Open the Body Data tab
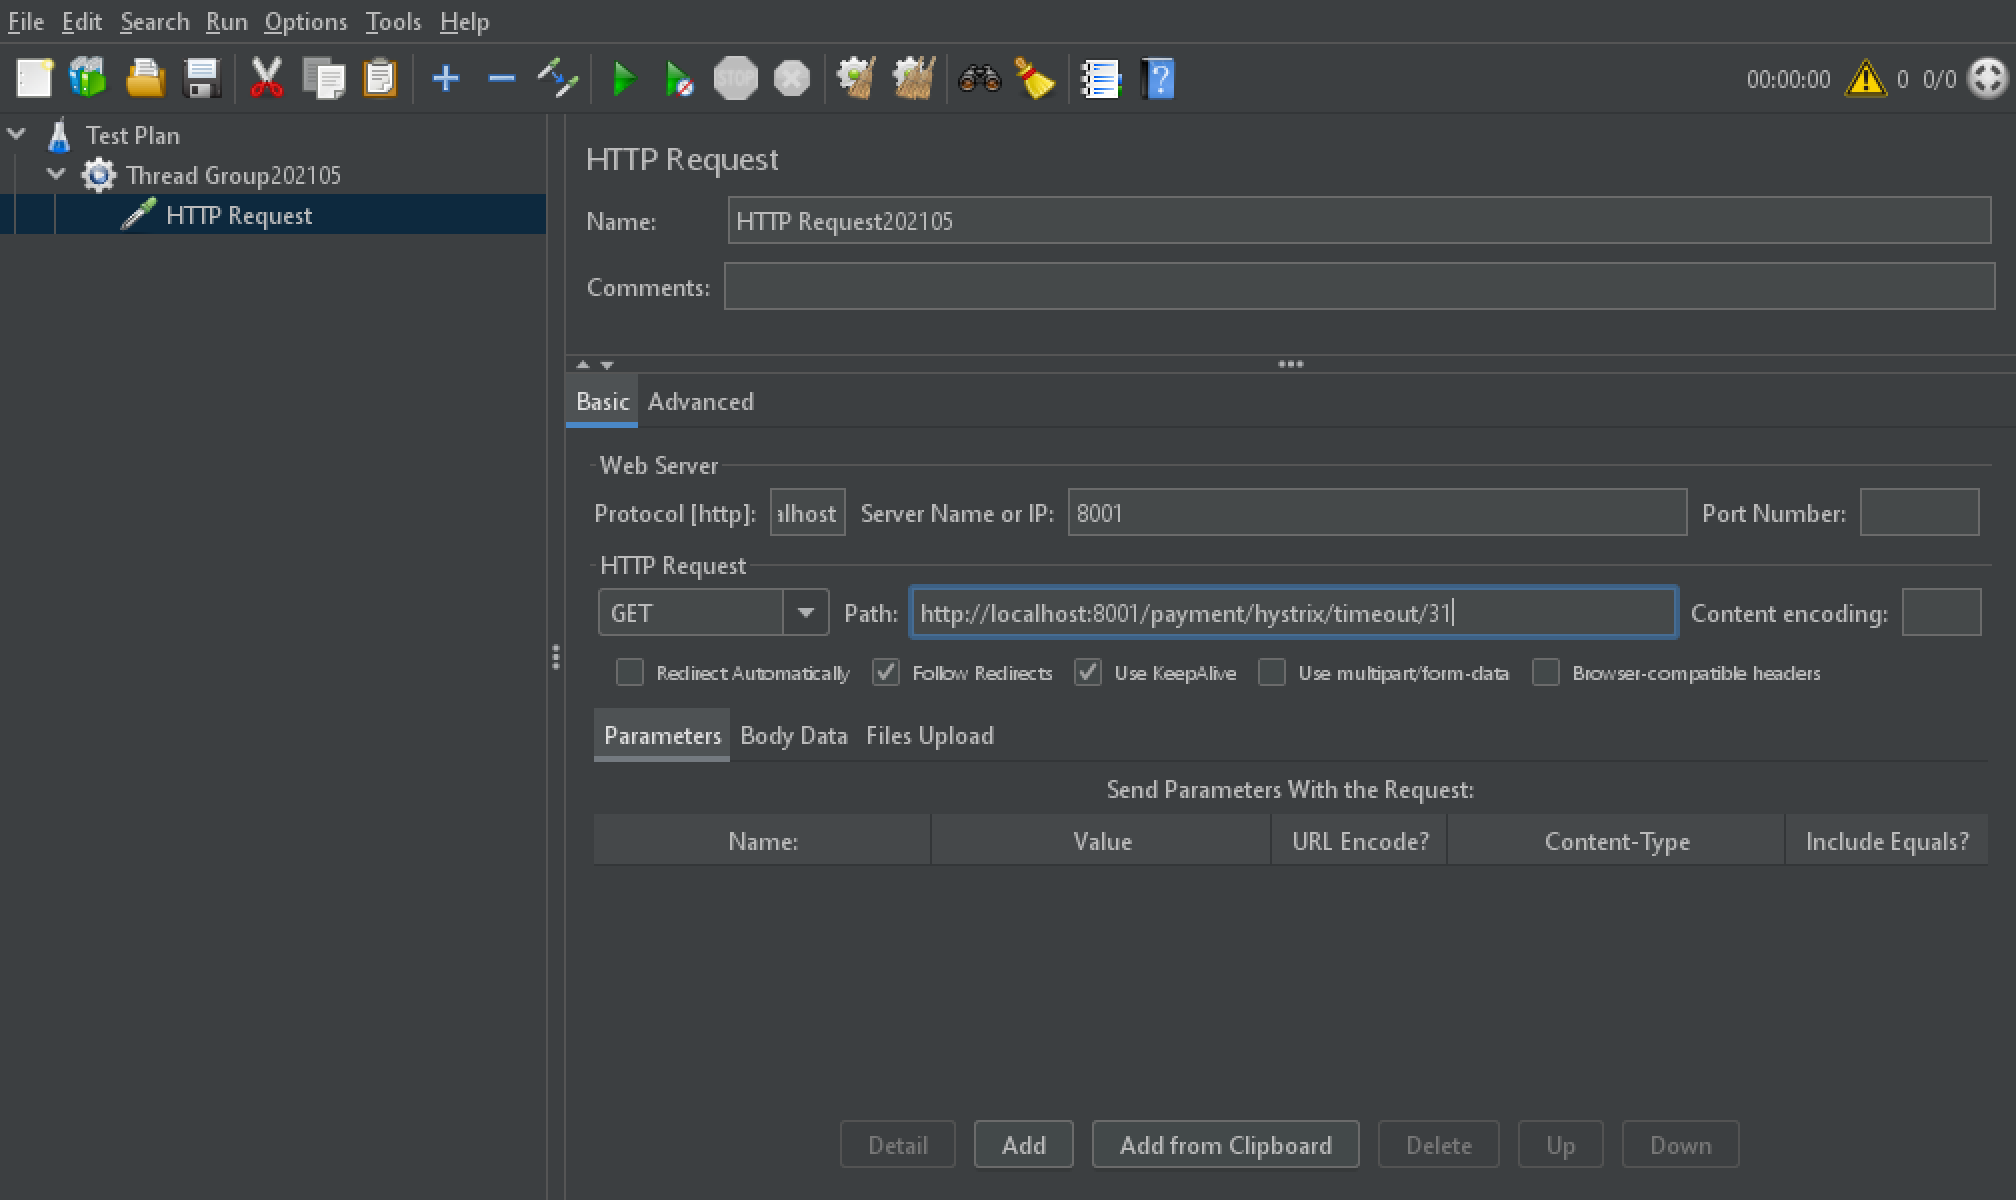The image size is (2016, 1200). click(793, 736)
